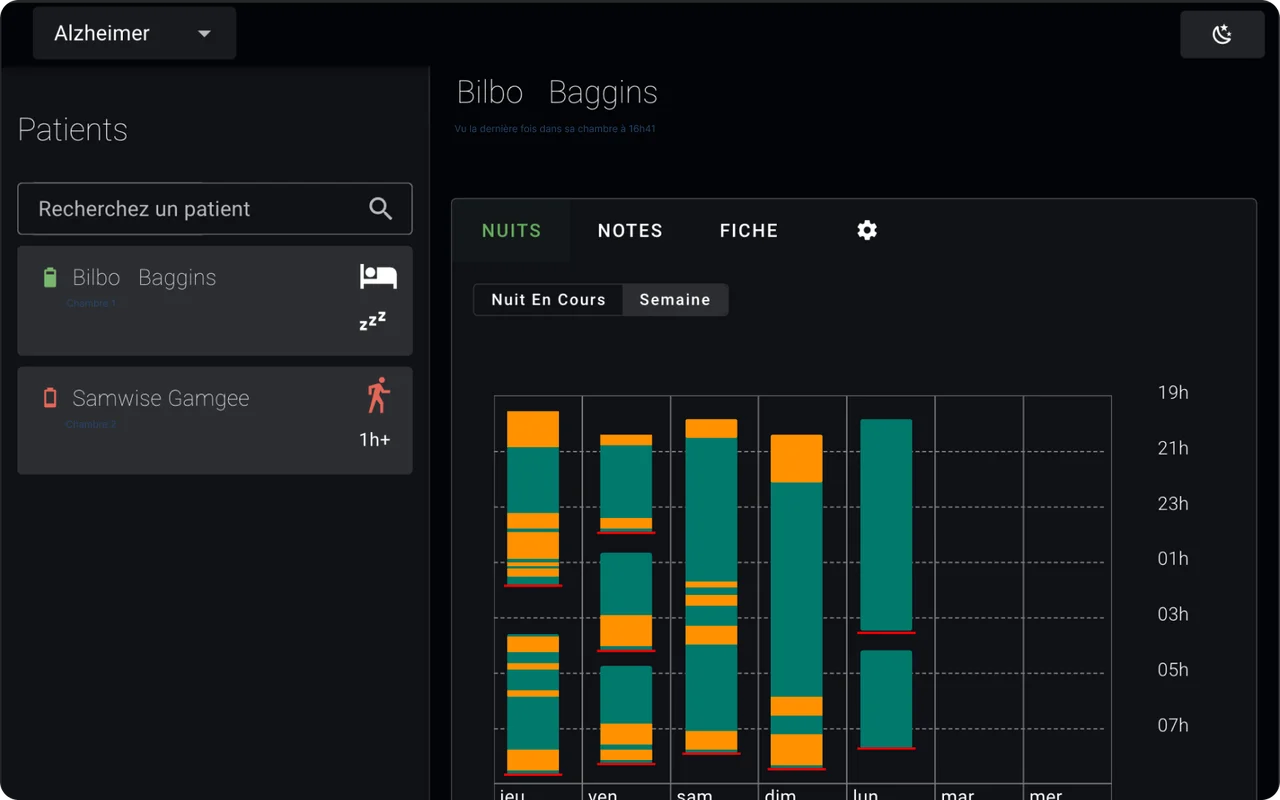Click Sunday's long teal sleep bar

(796, 590)
